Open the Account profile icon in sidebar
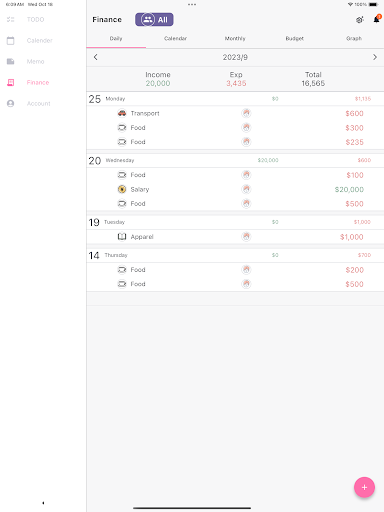 (x=11, y=103)
